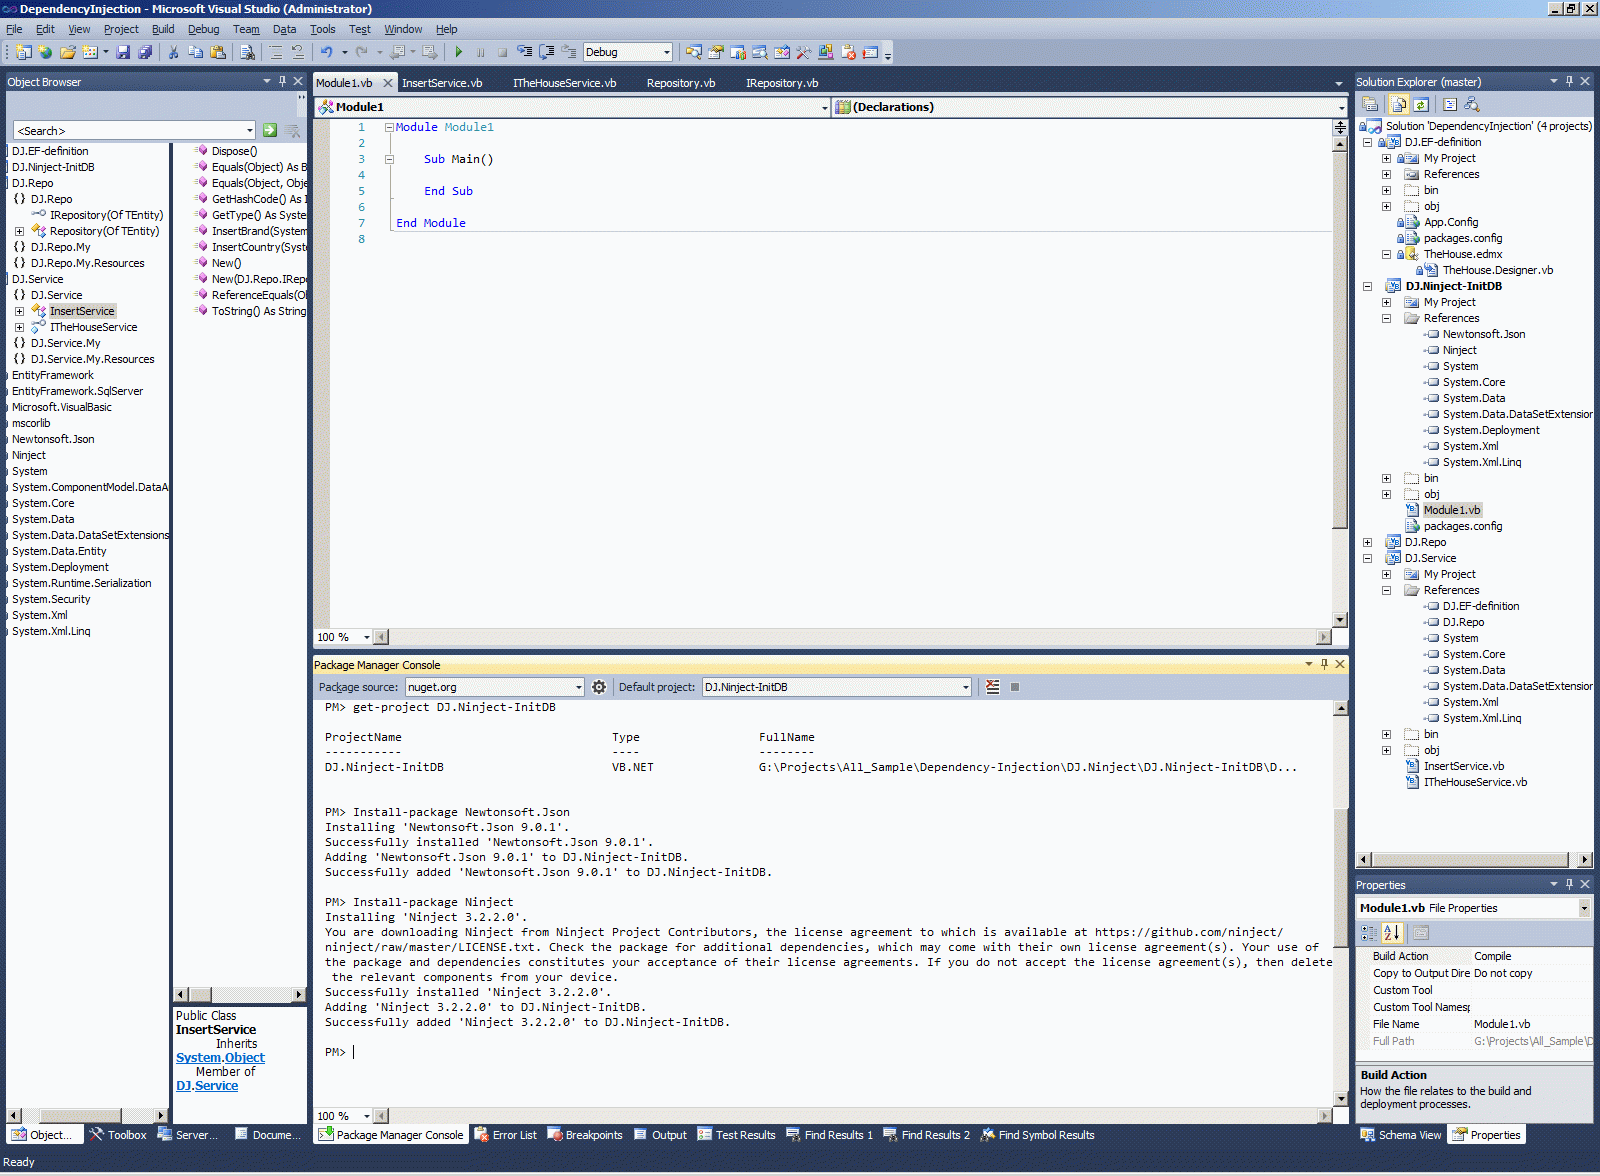
Task: Select TheHouse.edmx in Solution Explorer
Action: pyautogui.click(x=1463, y=254)
